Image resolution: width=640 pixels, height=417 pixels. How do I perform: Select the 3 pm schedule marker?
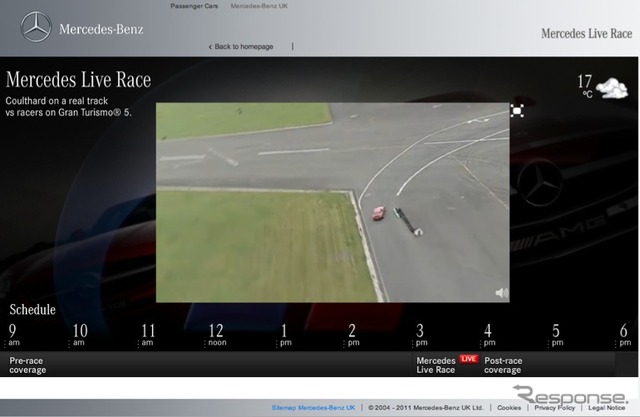421,335
